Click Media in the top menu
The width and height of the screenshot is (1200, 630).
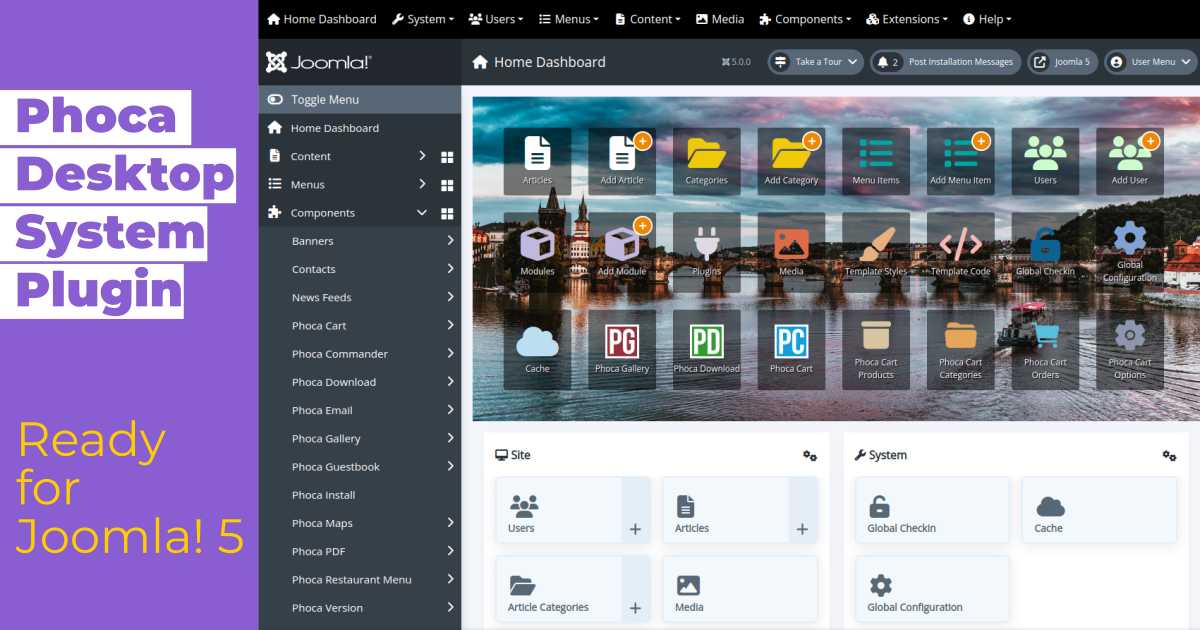720,19
